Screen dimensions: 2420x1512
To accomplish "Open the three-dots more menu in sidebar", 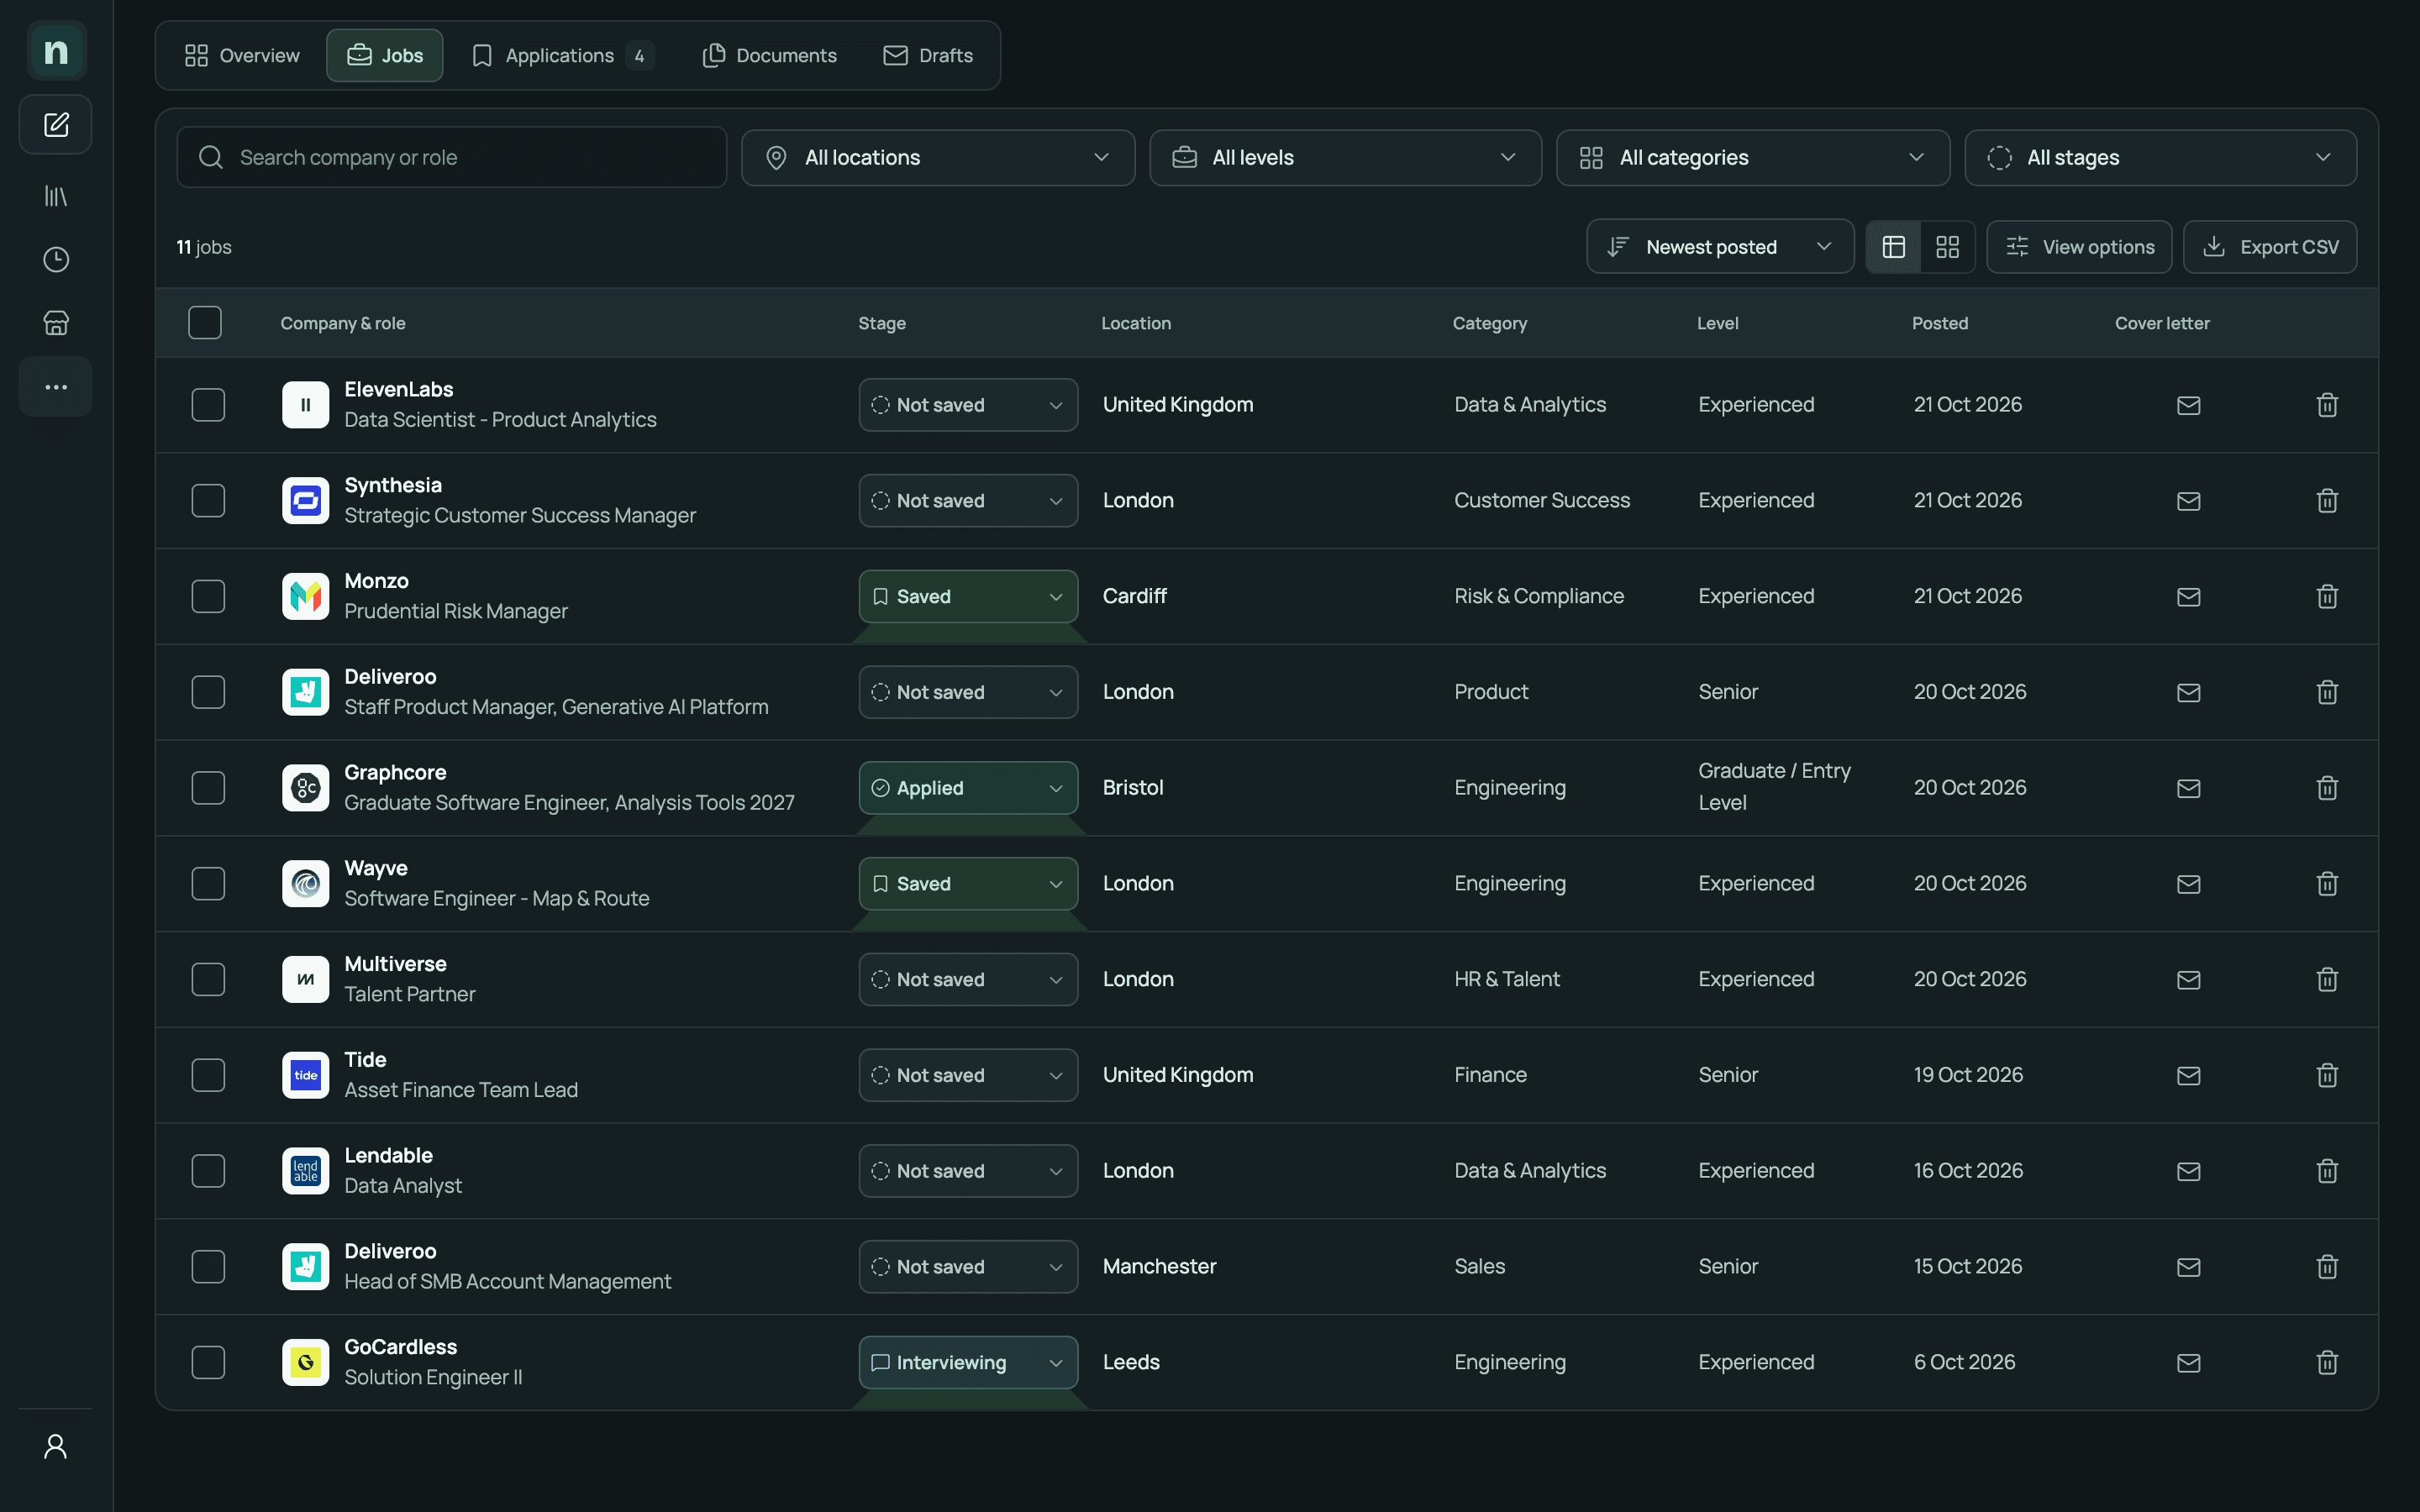I will click(x=56, y=387).
